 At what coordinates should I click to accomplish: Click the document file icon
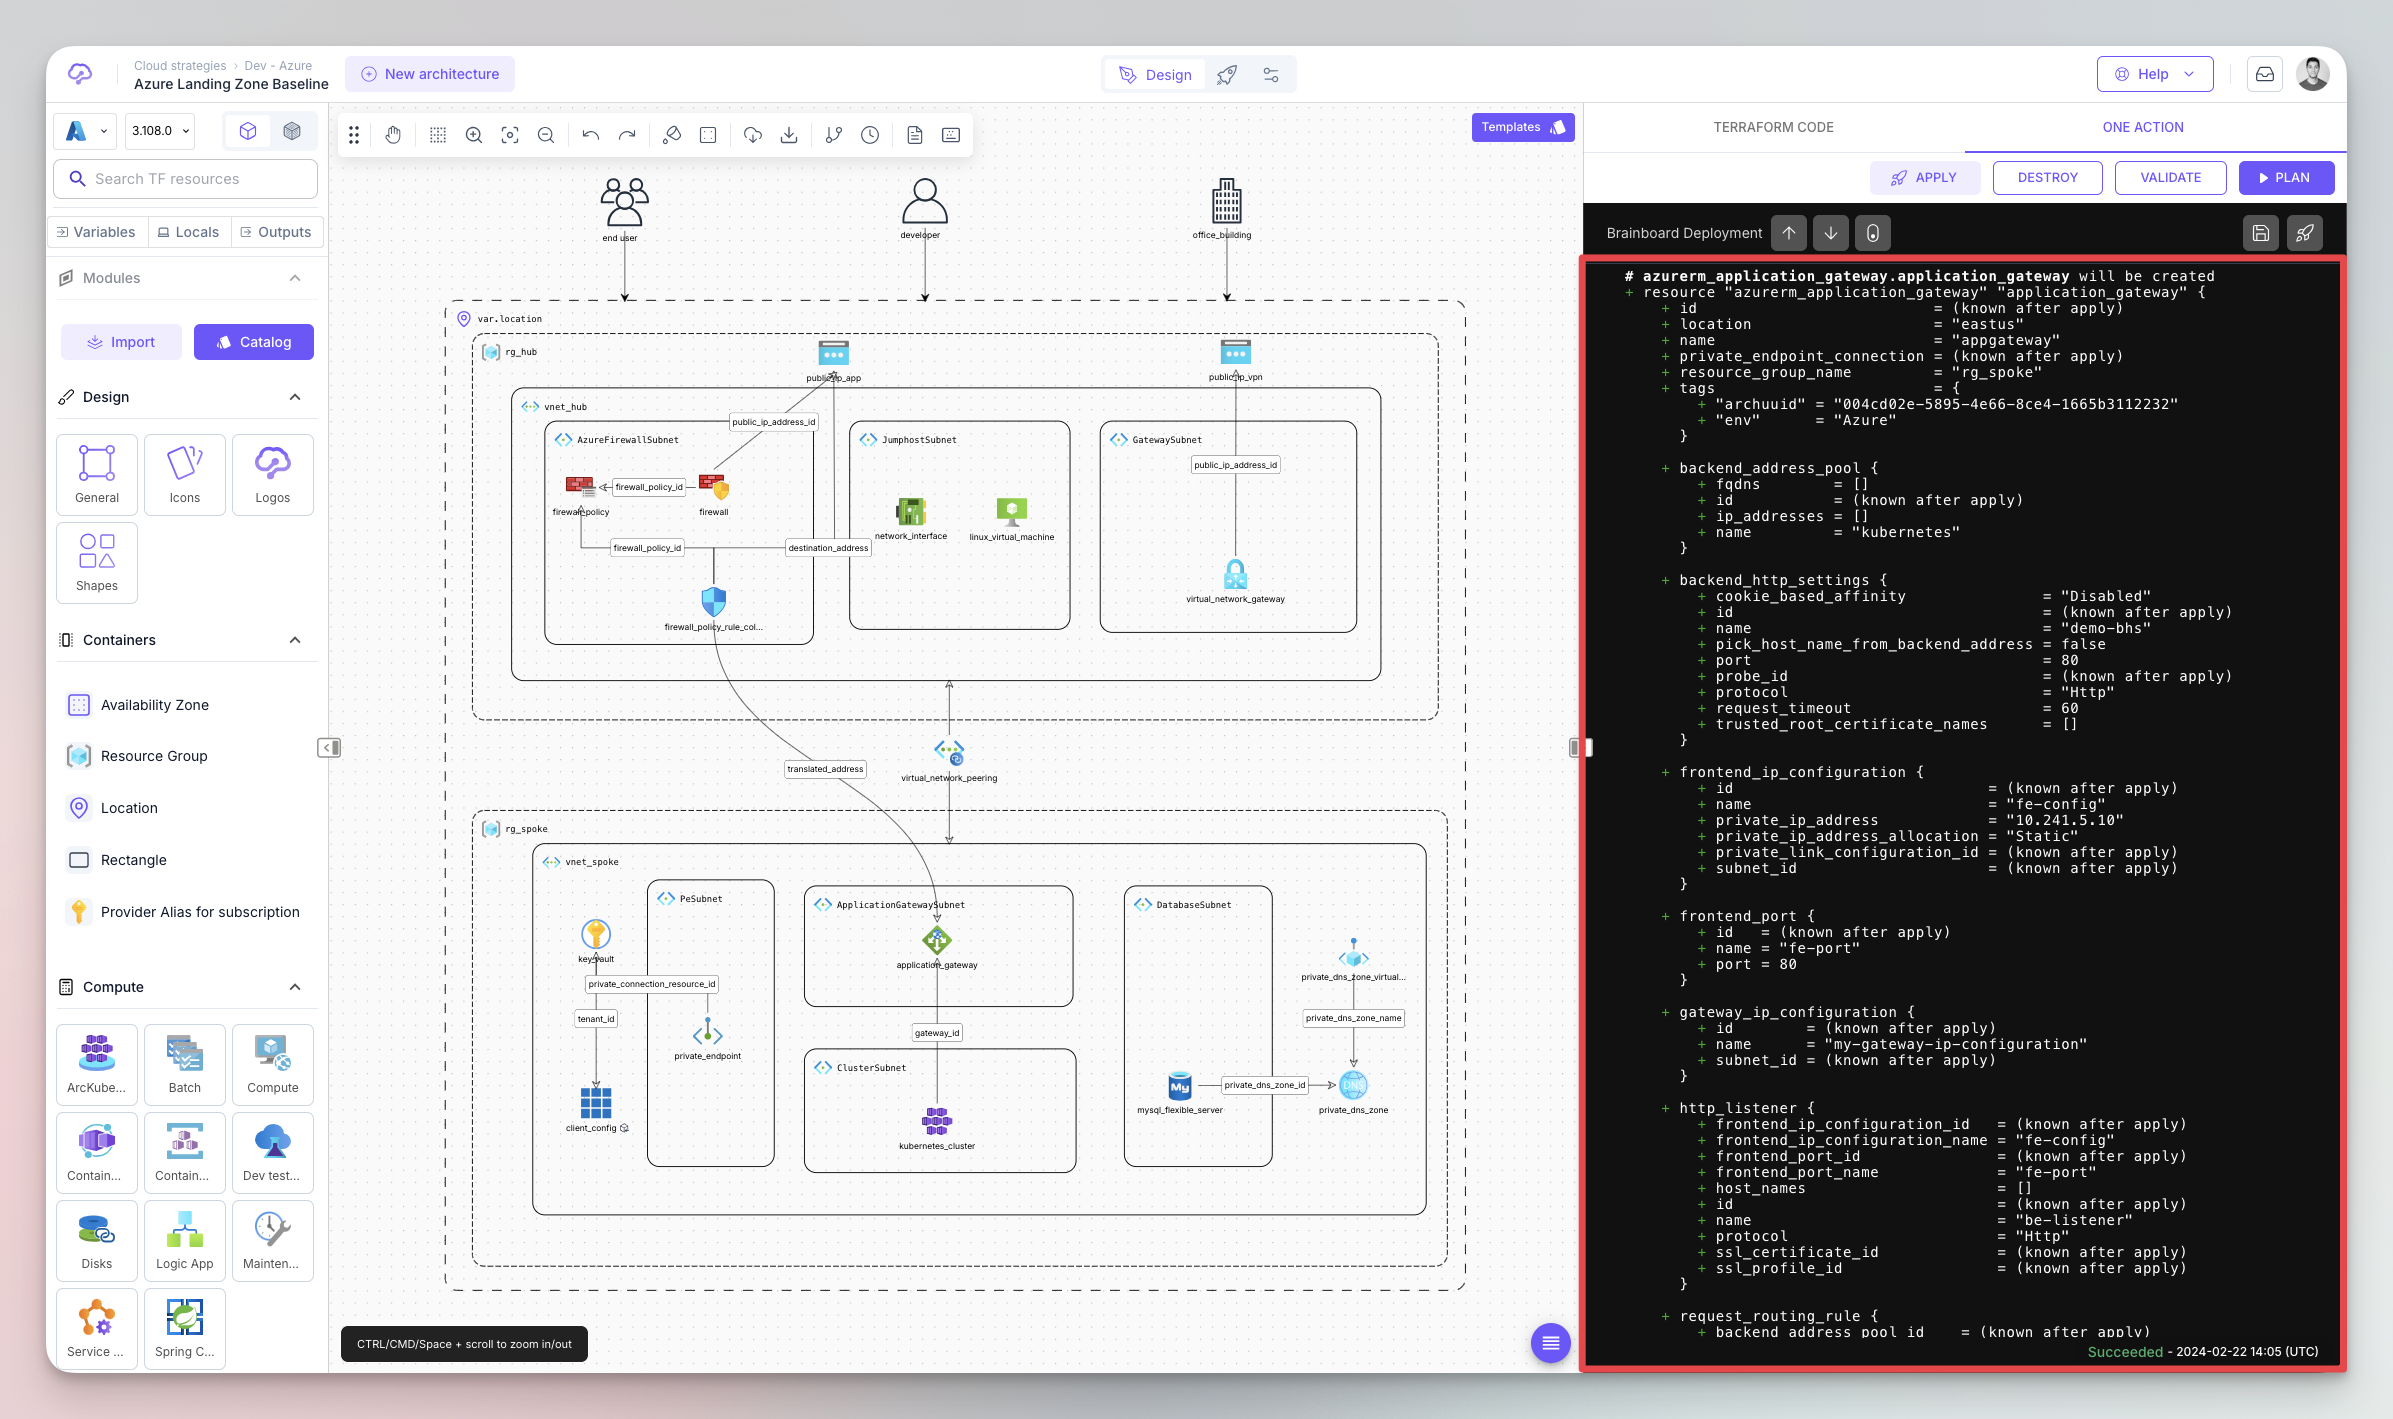click(x=915, y=135)
